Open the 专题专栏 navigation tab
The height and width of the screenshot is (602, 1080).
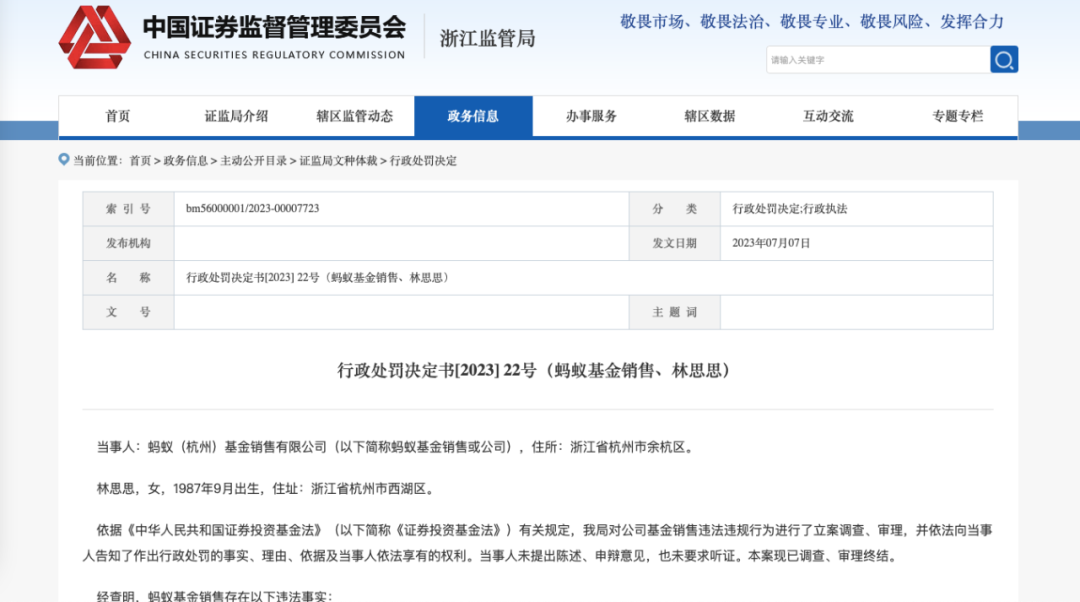click(958, 116)
